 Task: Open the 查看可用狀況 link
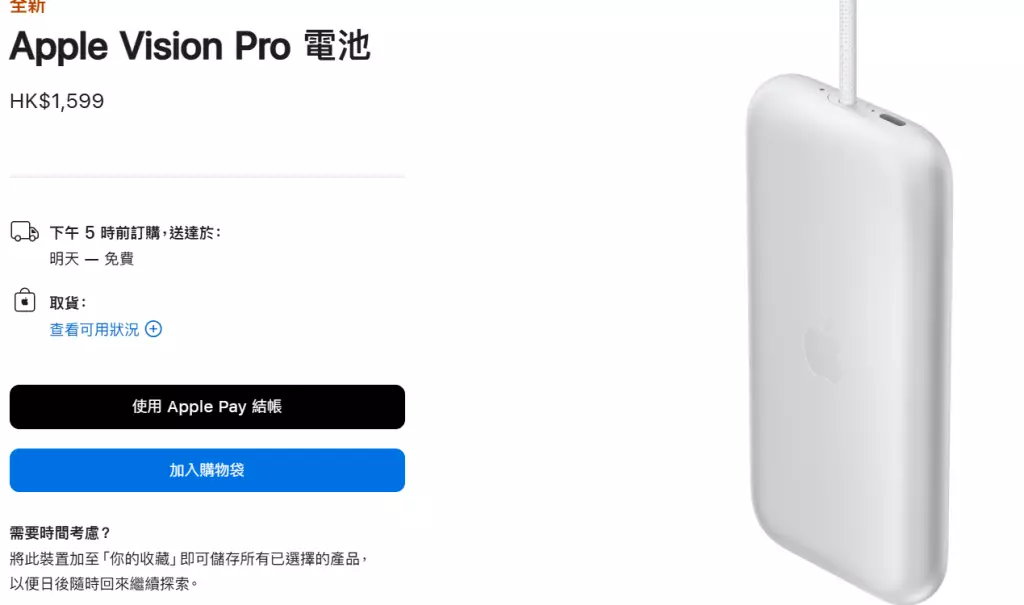(x=95, y=329)
